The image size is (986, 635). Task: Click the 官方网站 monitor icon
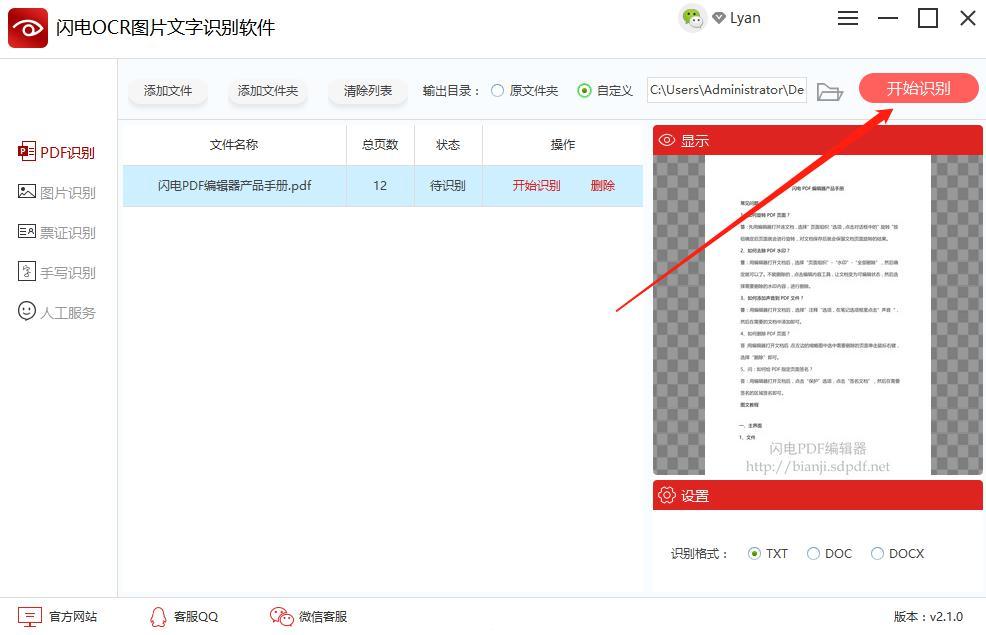[x=30, y=617]
